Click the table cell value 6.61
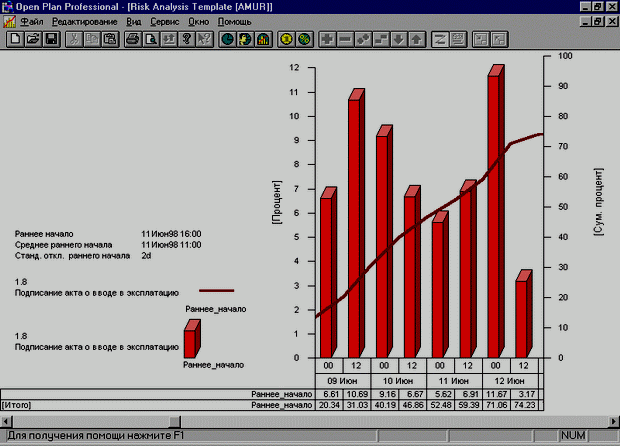The height and width of the screenshot is (446, 620). click(x=330, y=394)
